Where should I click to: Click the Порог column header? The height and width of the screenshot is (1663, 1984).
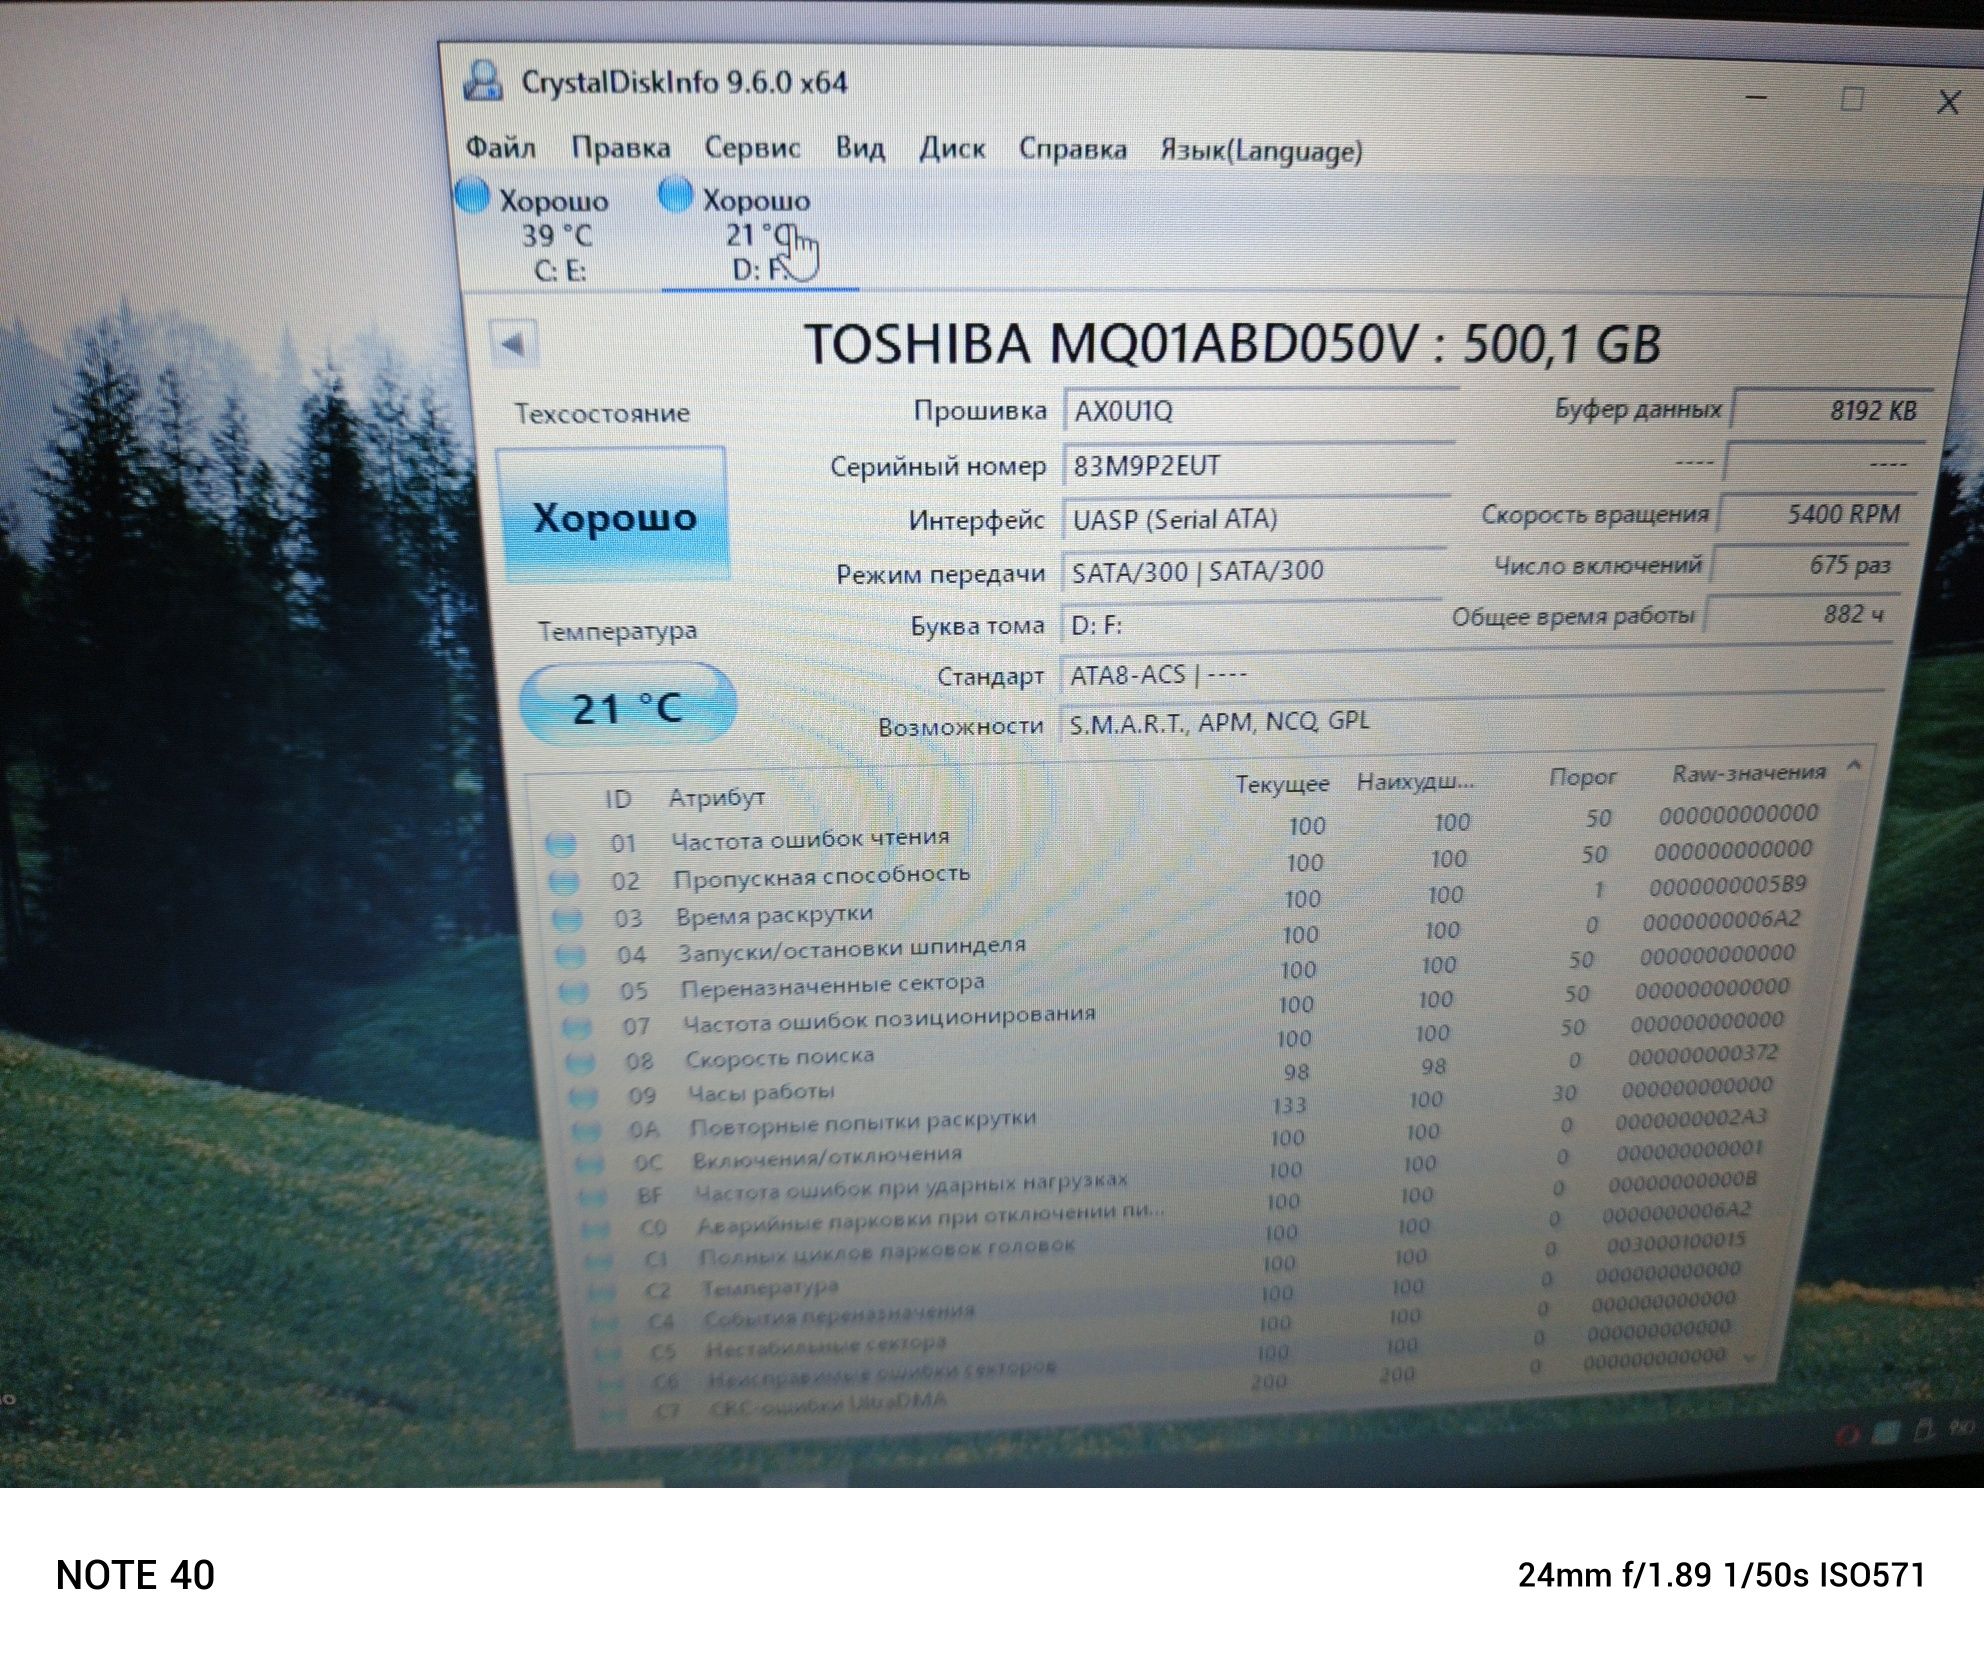point(1582,777)
